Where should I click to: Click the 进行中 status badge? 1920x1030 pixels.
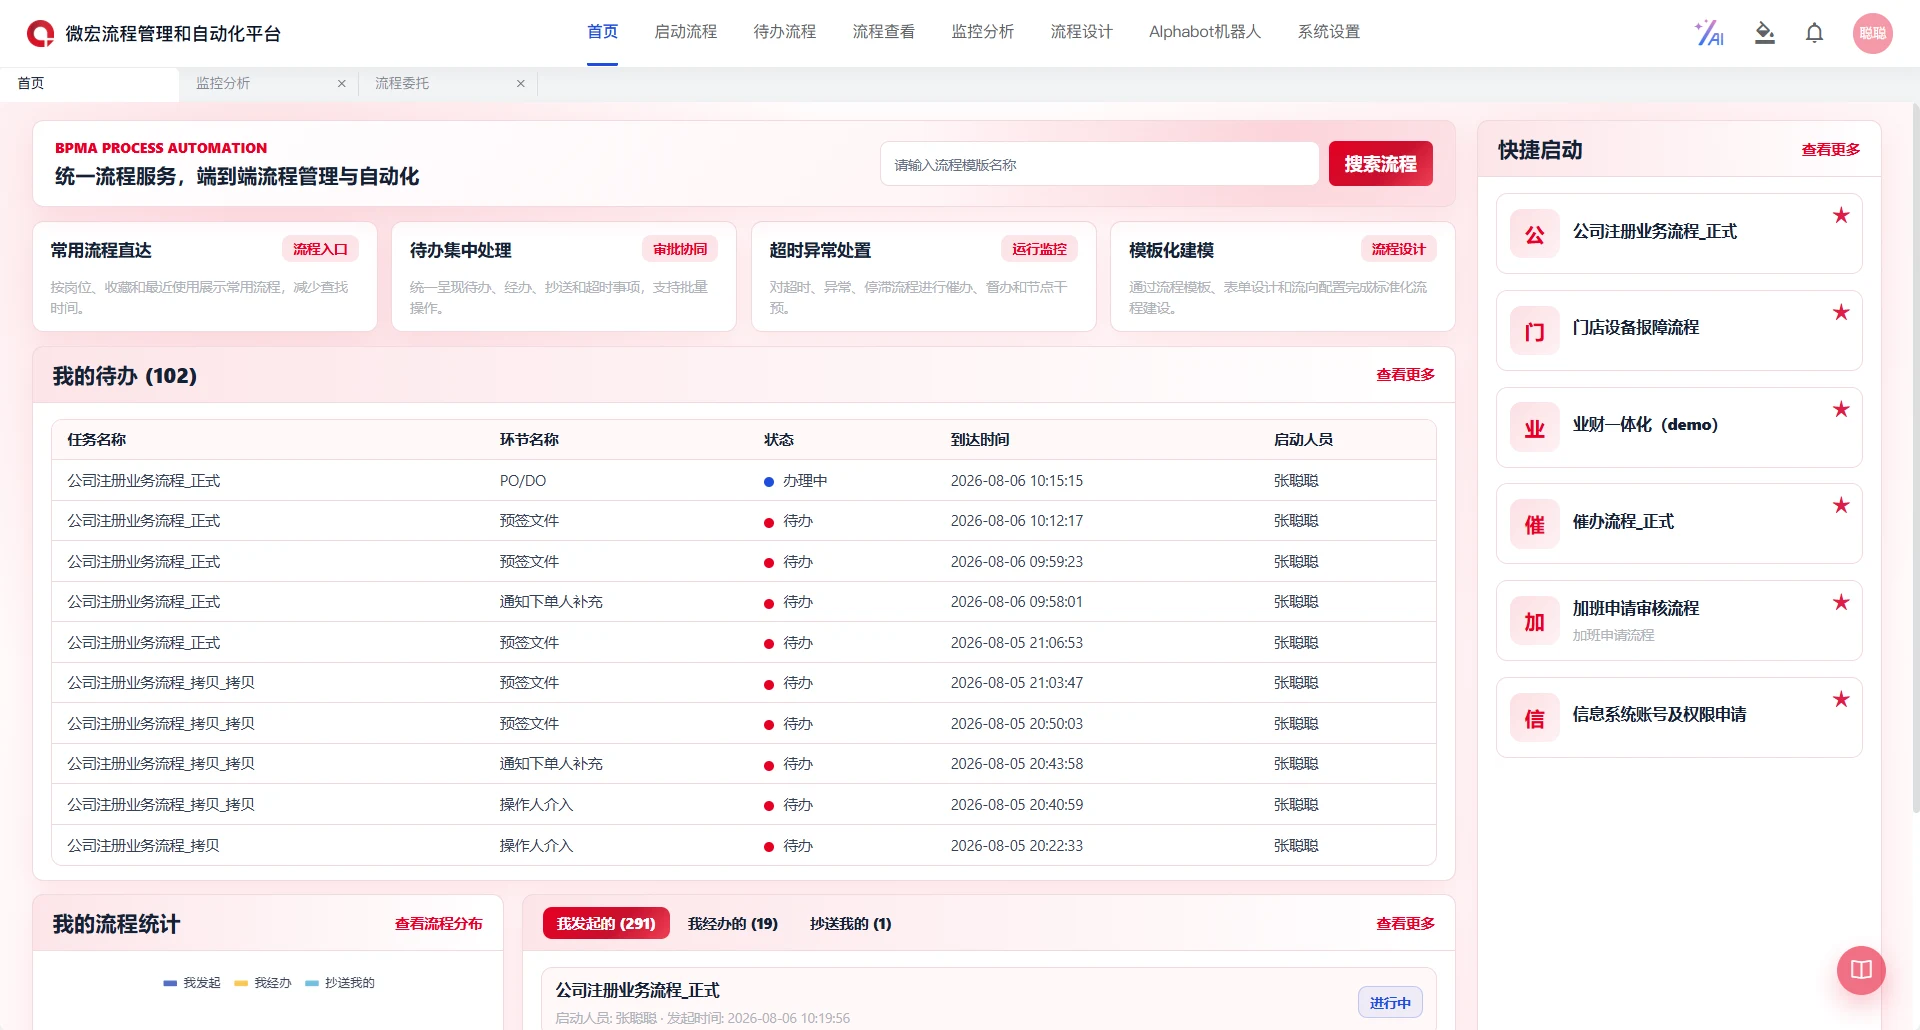[1390, 1003]
